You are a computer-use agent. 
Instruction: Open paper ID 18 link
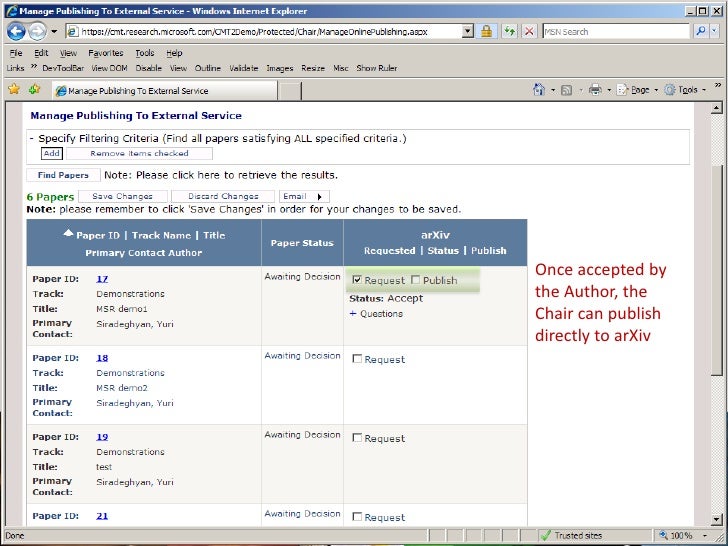click(102, 358)
